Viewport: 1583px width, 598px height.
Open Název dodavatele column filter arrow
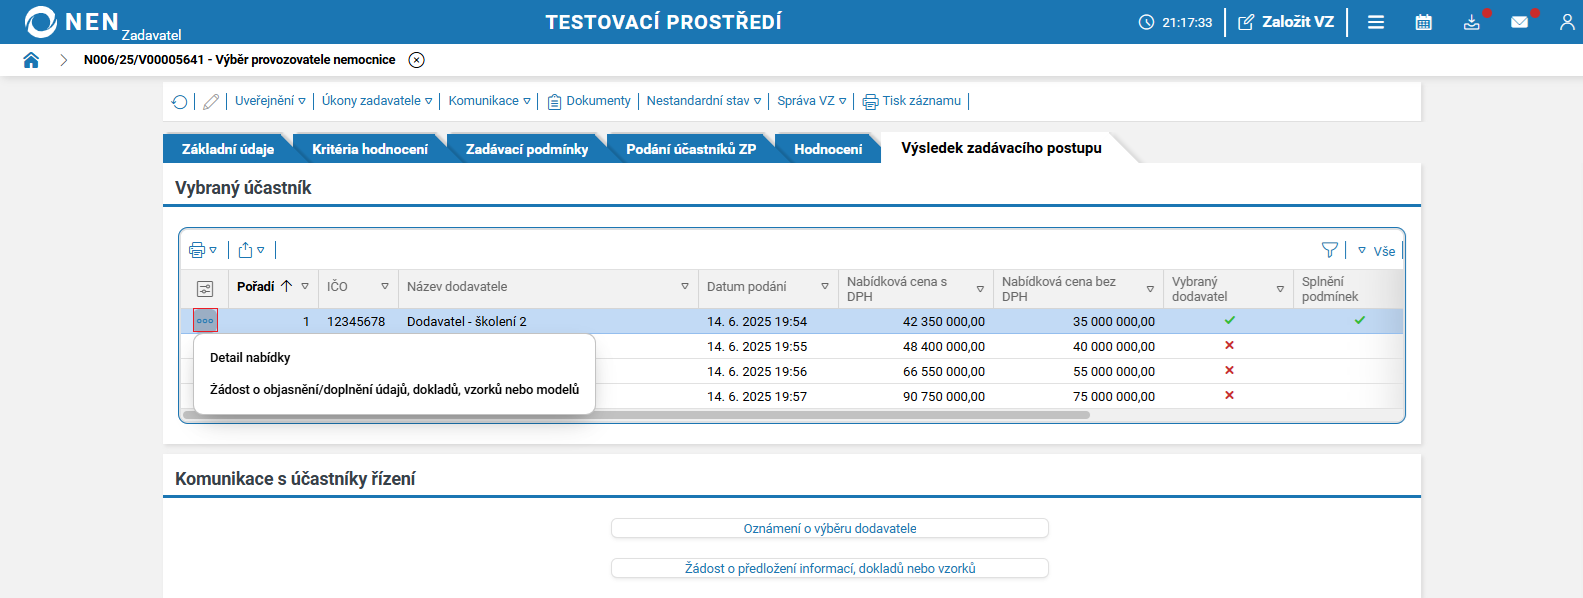click(x=685, y=287)
